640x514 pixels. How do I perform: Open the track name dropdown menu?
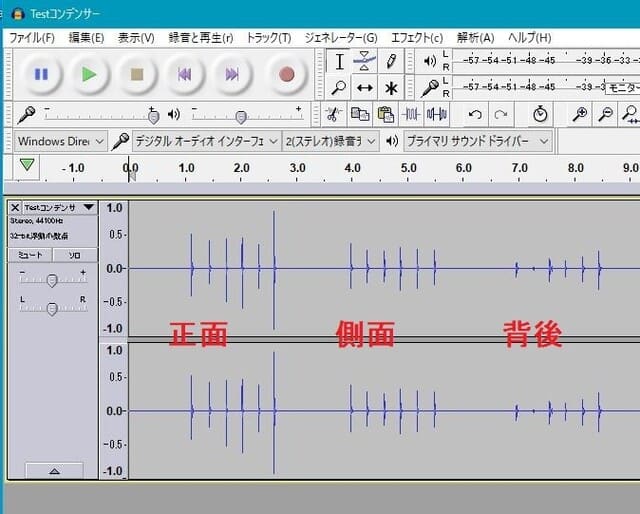coord(88,208)
